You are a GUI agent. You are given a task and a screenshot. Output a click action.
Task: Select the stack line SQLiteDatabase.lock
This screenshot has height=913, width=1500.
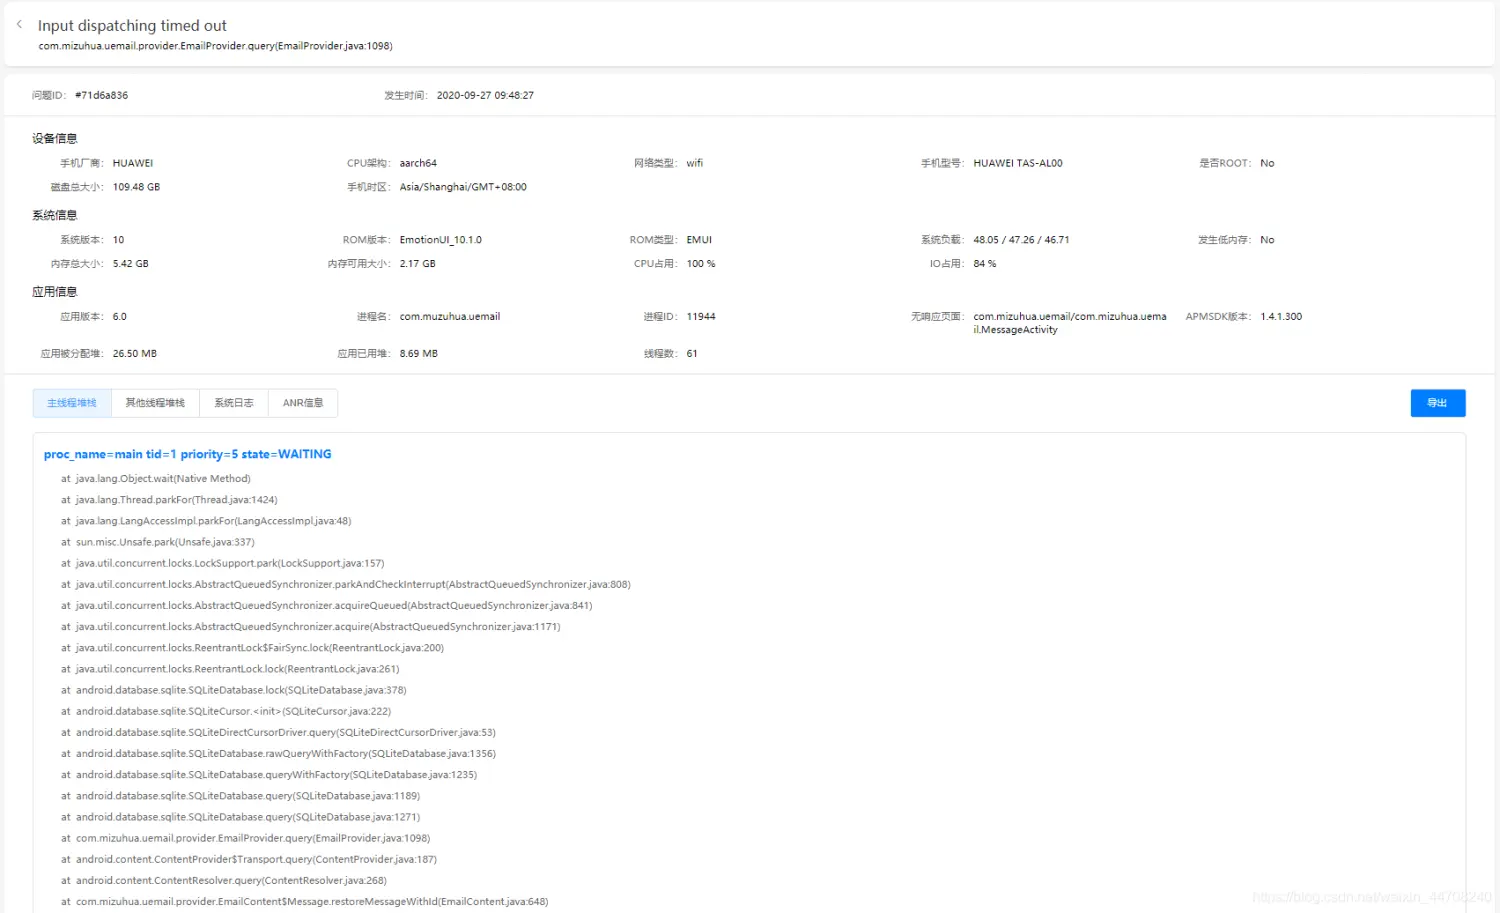coord(234,690)
